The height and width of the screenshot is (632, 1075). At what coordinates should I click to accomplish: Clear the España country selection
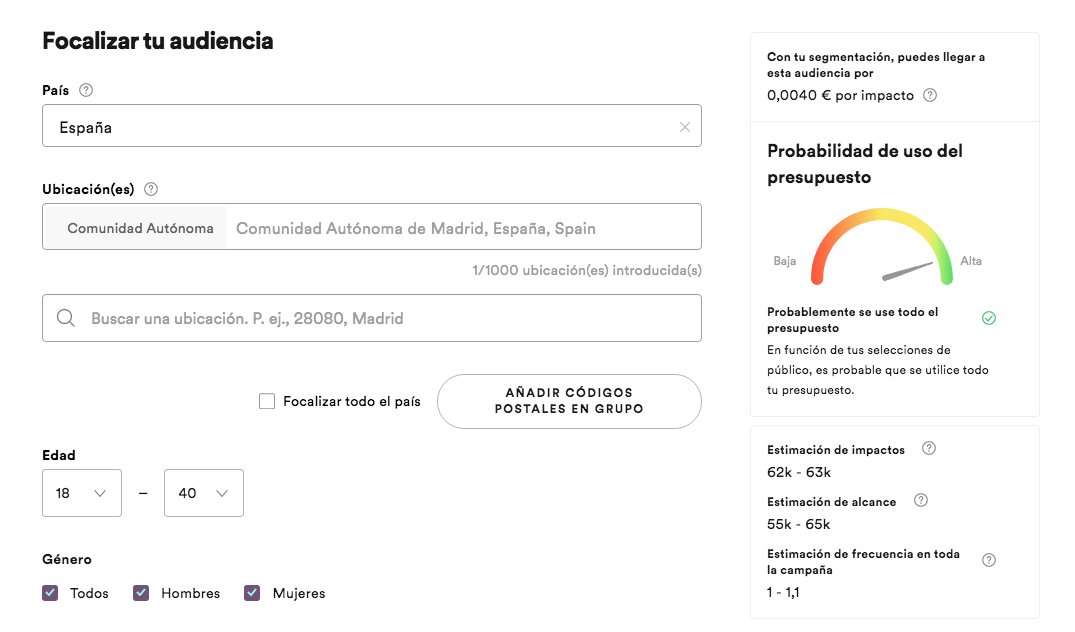pos(685,127)
